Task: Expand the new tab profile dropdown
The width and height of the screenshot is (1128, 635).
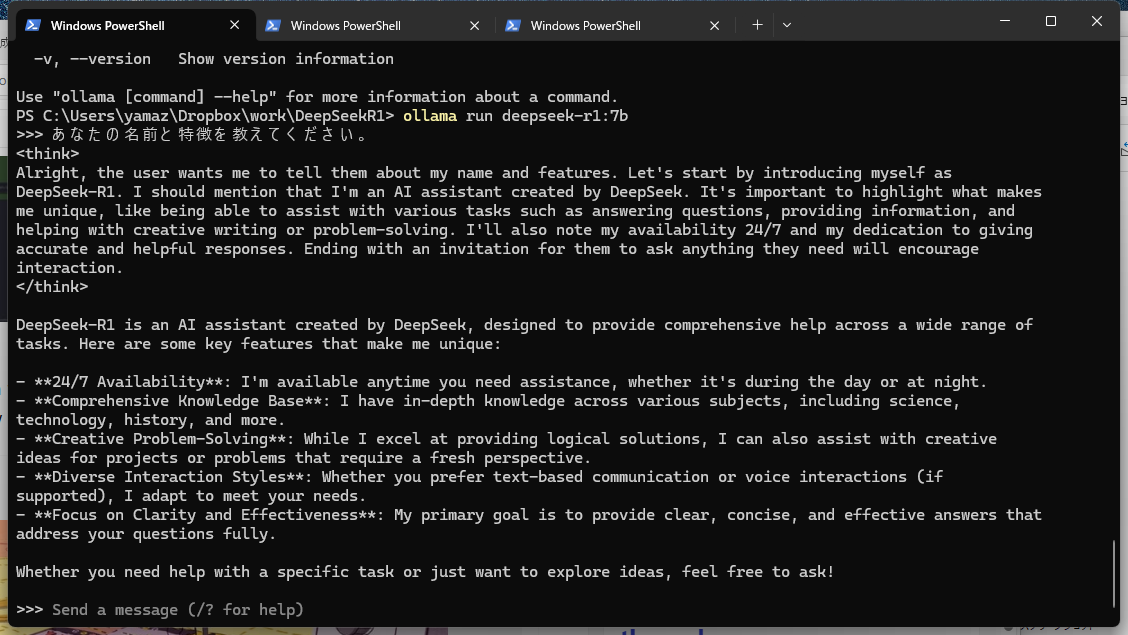Action: [x=787, y=25]
